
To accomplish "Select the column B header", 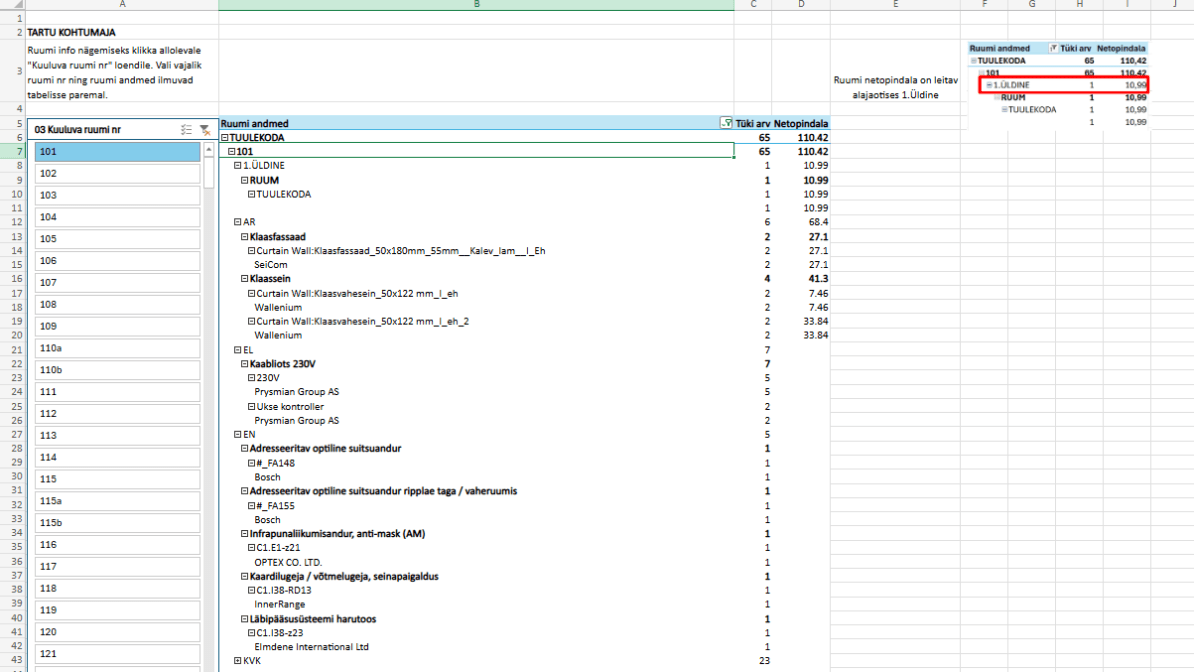I will click(476, 5).
